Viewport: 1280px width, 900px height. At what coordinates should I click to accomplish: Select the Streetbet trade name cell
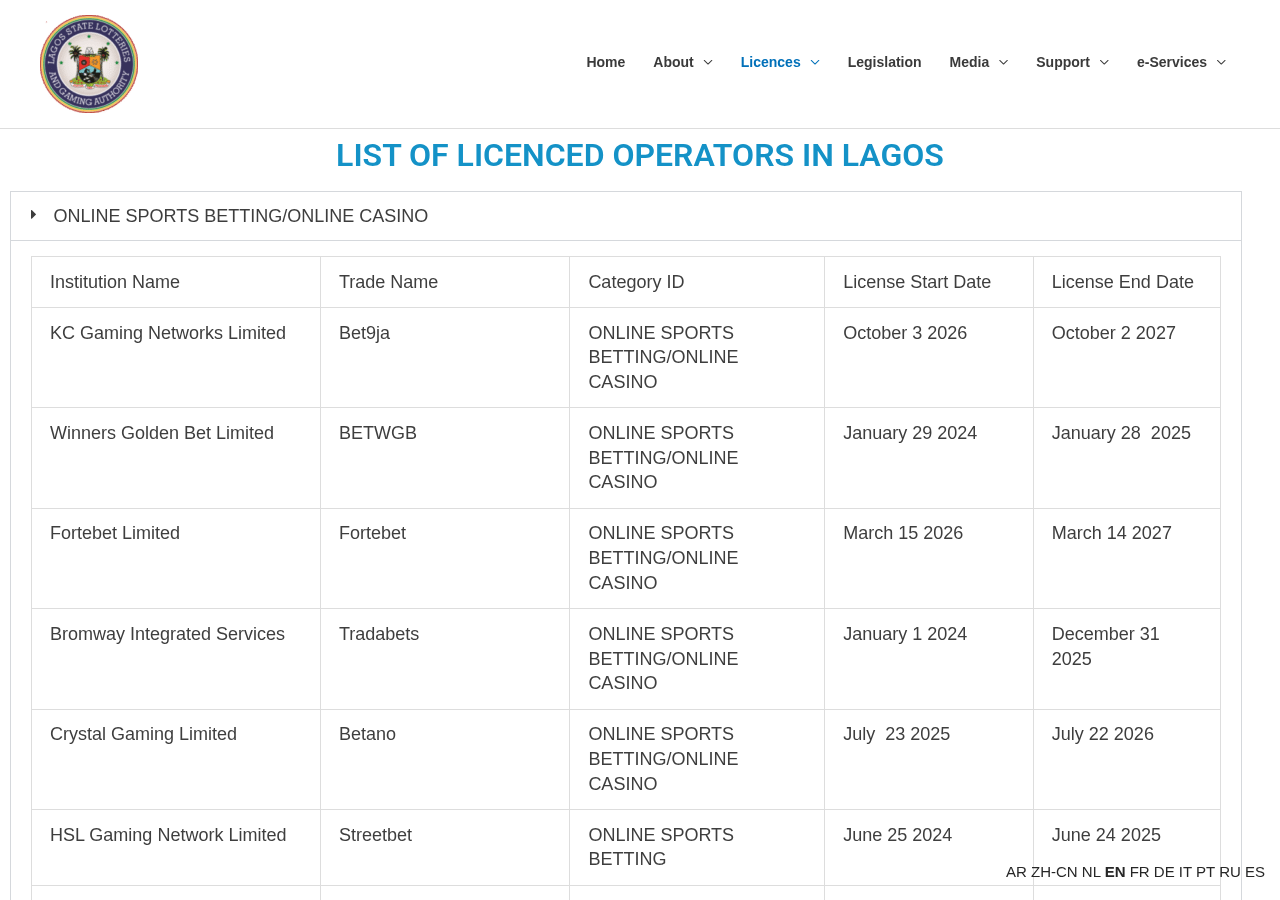(445, 847)
